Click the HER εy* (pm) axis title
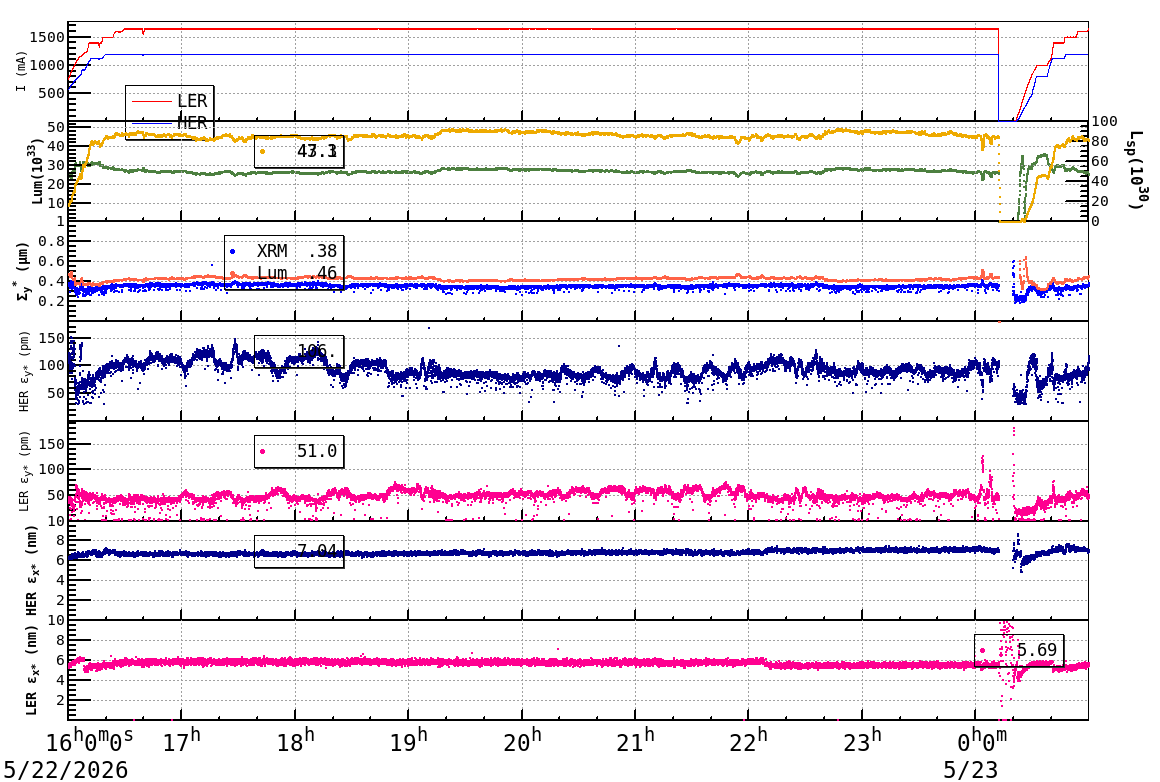The height and width of the screenshot is (782, 1160). (x=24, y=371)
